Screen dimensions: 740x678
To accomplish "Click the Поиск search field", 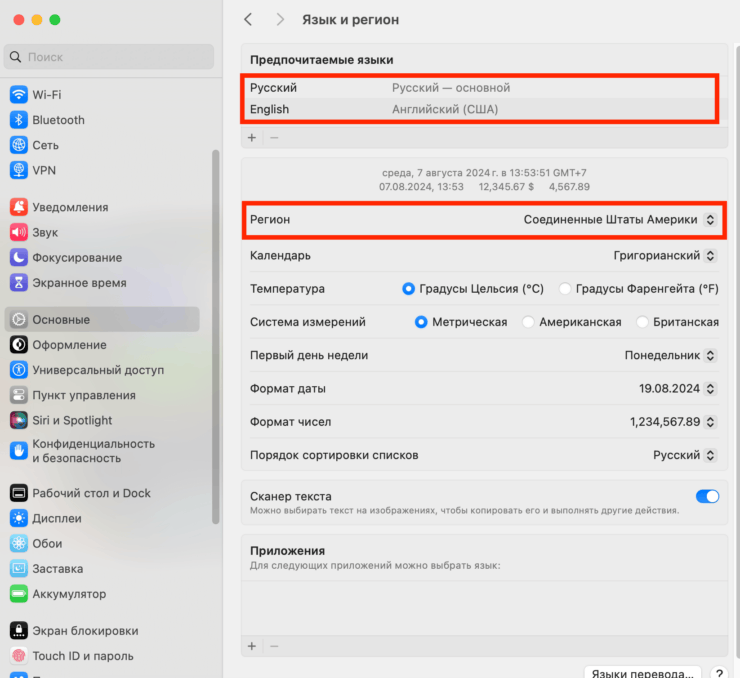I will pos(109,57).
